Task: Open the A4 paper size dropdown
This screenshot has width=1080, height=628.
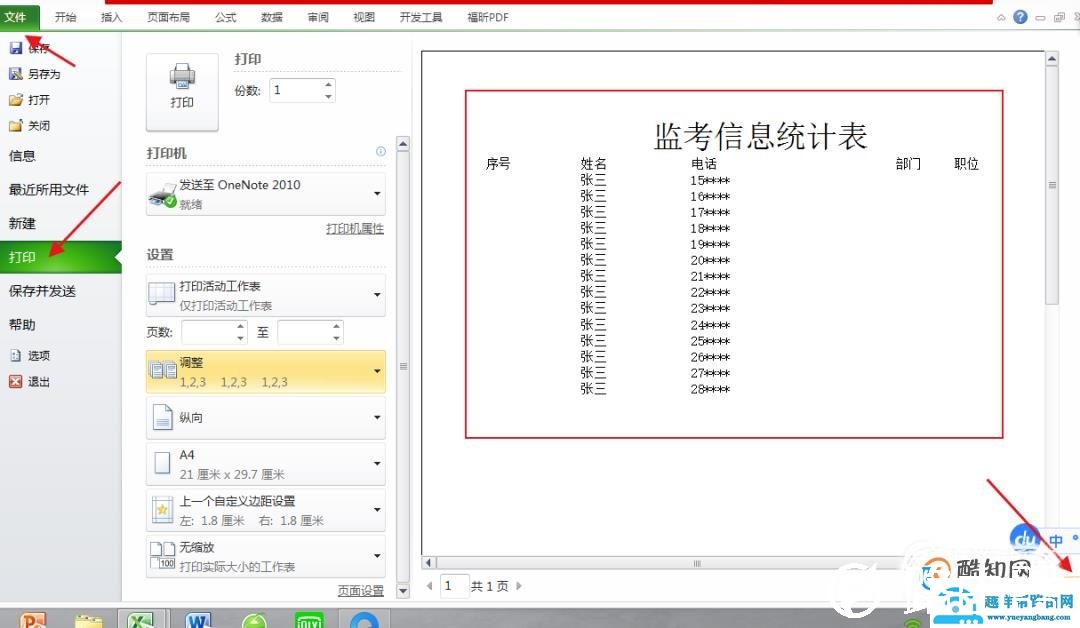Action: point(265,464)
